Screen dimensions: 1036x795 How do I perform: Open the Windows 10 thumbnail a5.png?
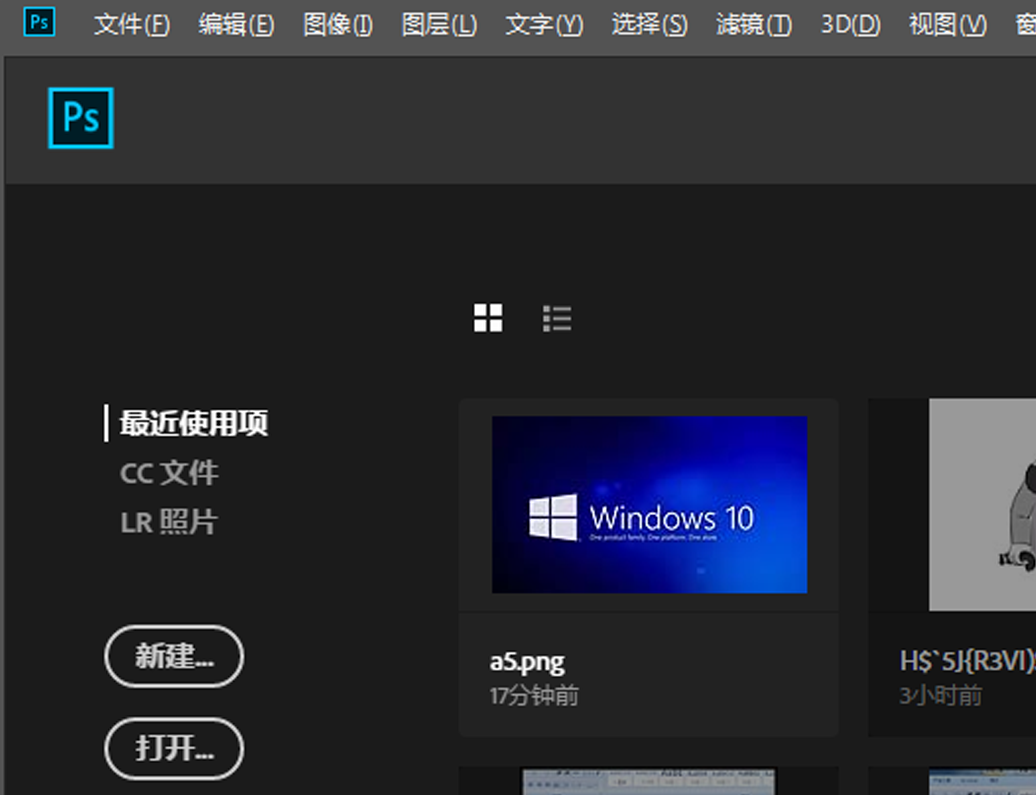pyautogui.click(x=649, y=504)
